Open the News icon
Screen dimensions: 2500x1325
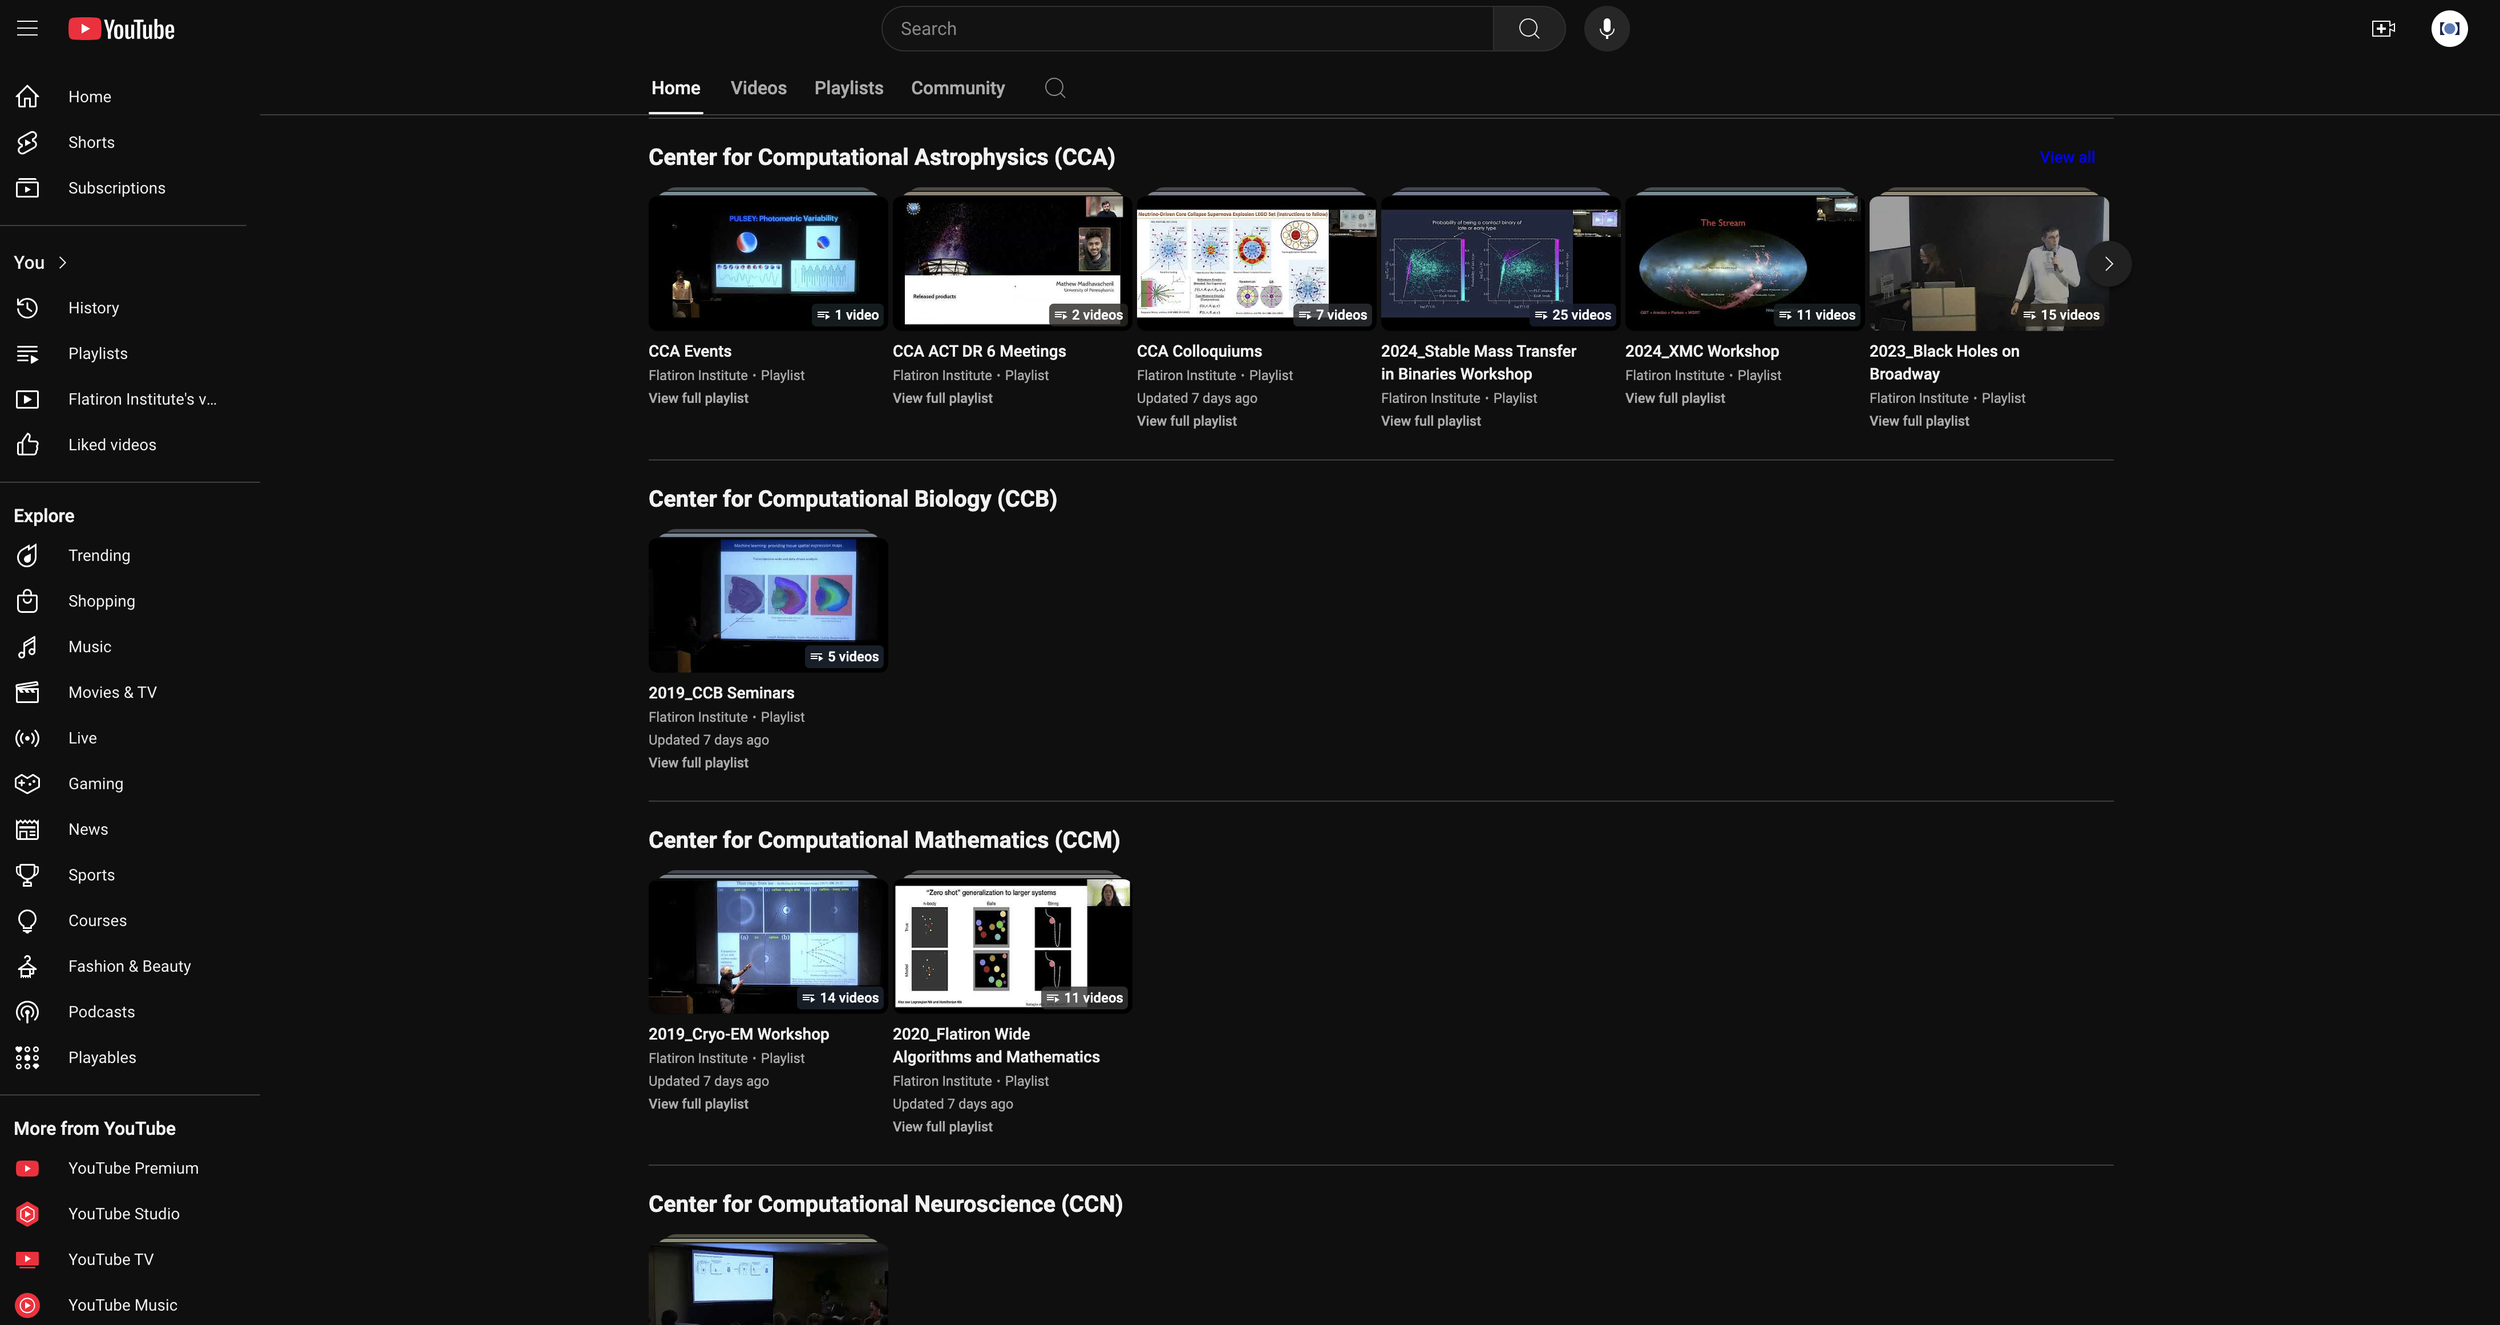[27, 829]
